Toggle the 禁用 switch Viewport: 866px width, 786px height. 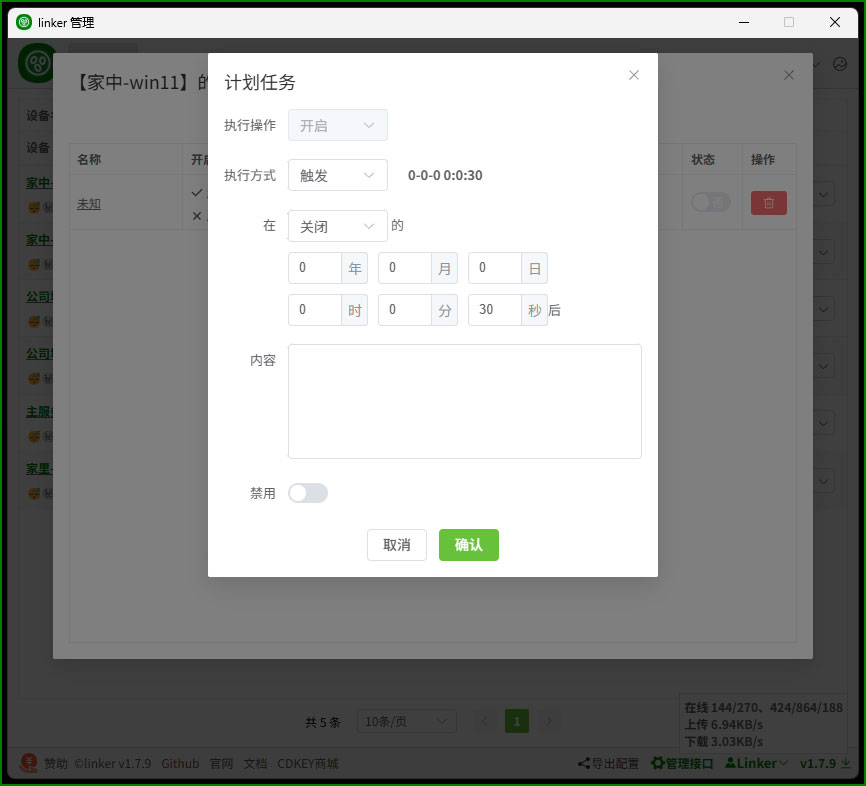click(308, 493)
